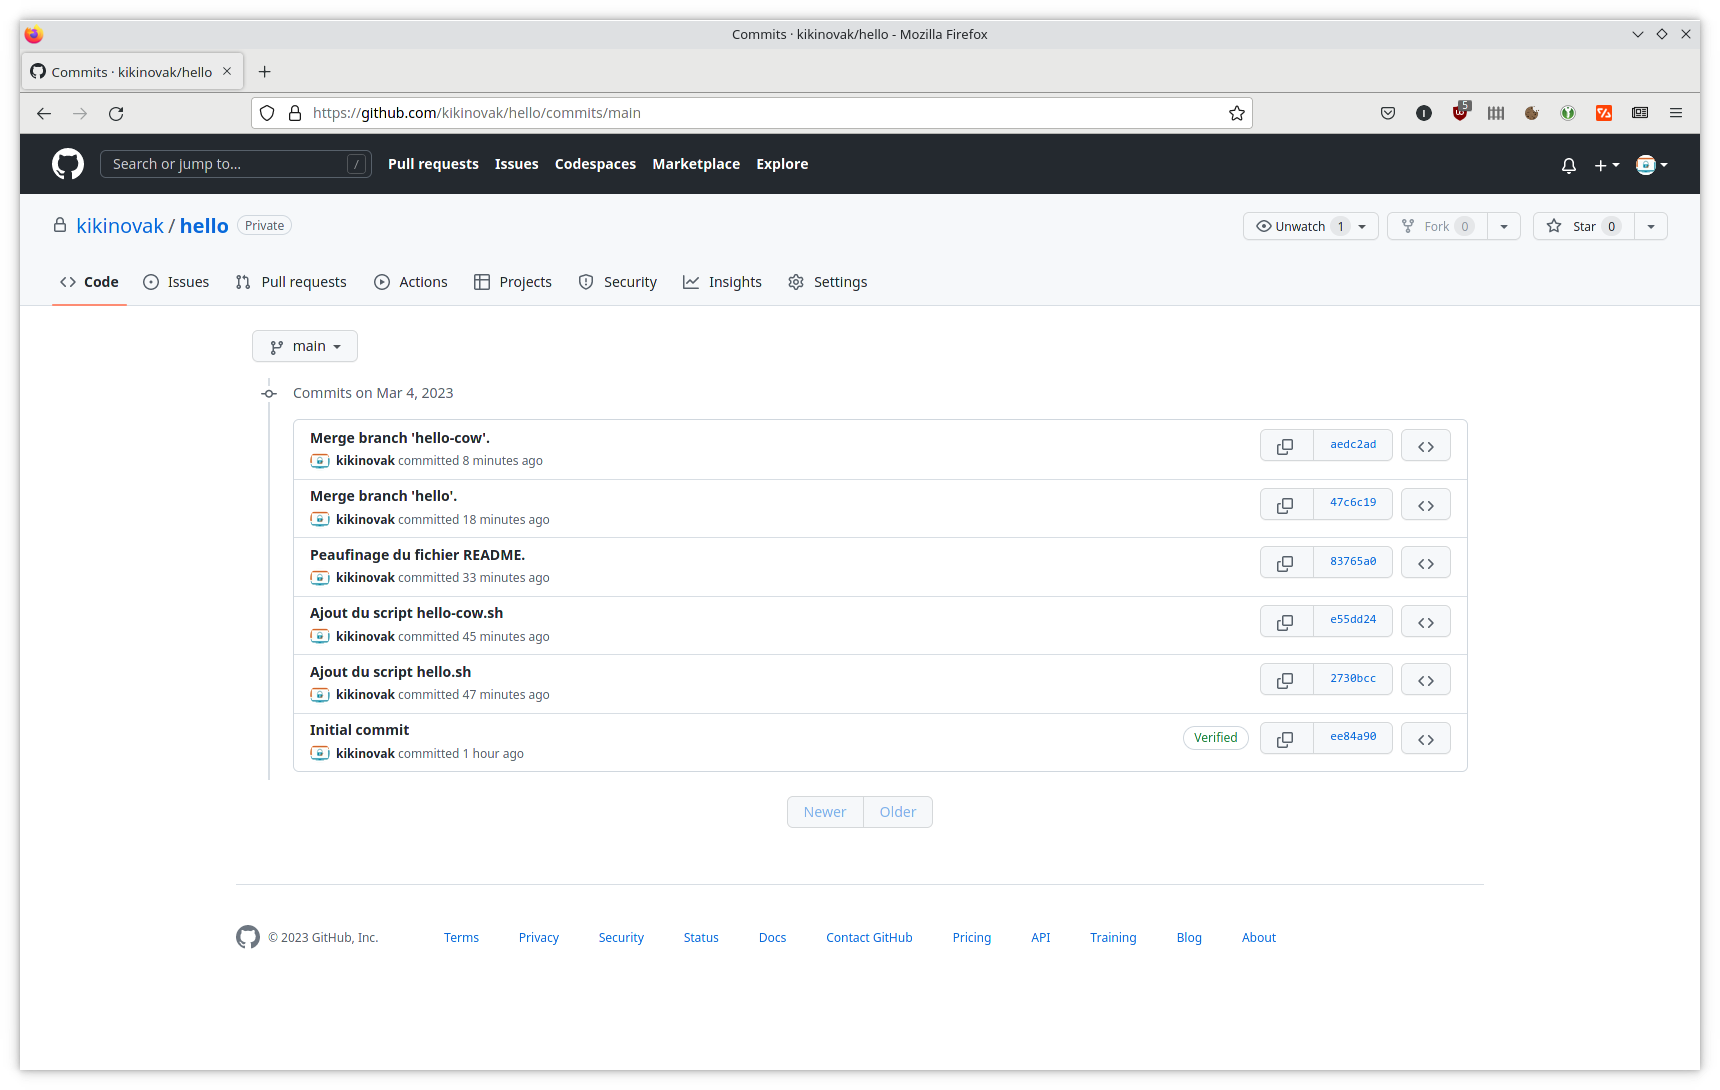Browse repository at commit 2730bcc
This screenshot has height=1090, width=1720.
tap(1426, 680)
